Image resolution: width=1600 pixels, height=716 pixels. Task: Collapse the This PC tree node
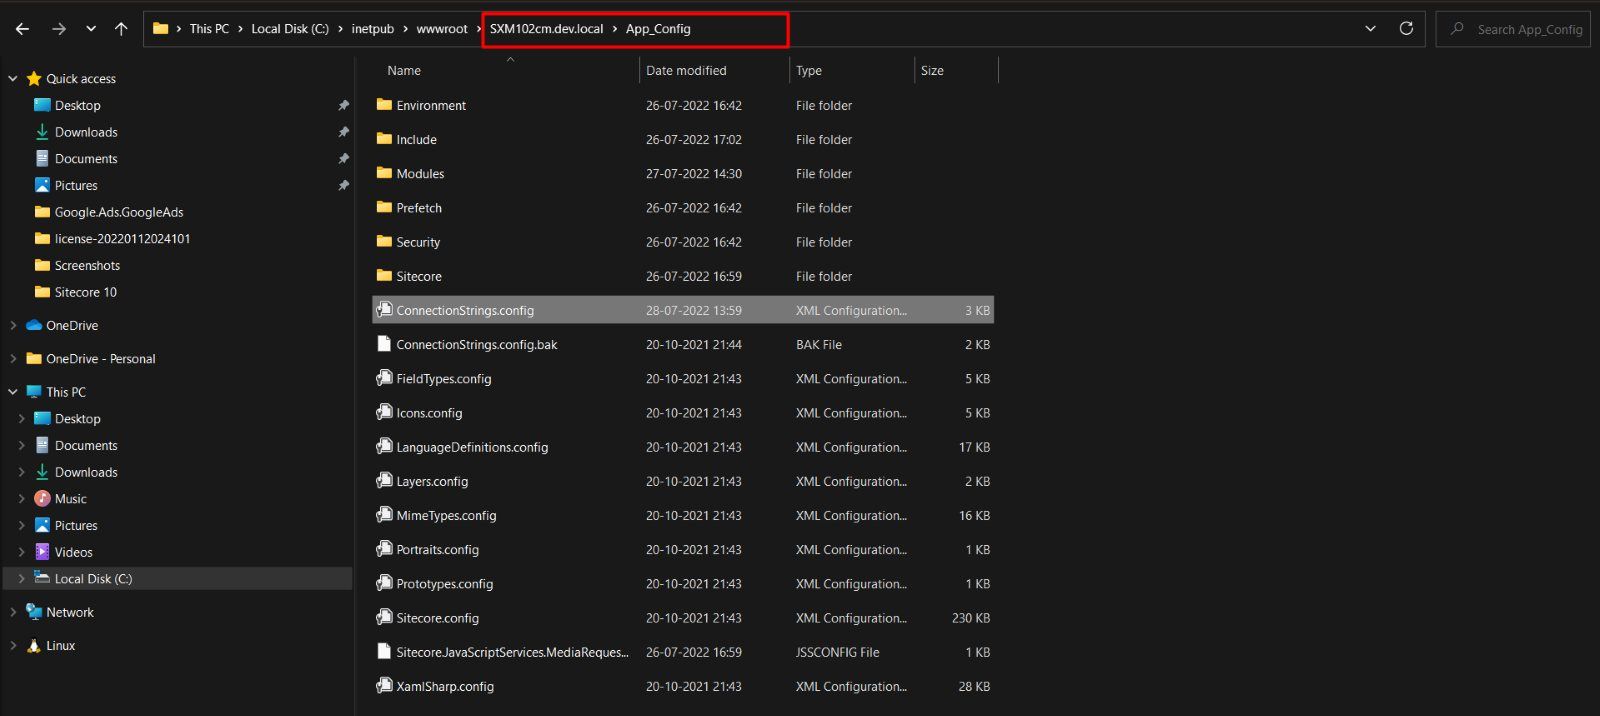(x=13, y=392)
